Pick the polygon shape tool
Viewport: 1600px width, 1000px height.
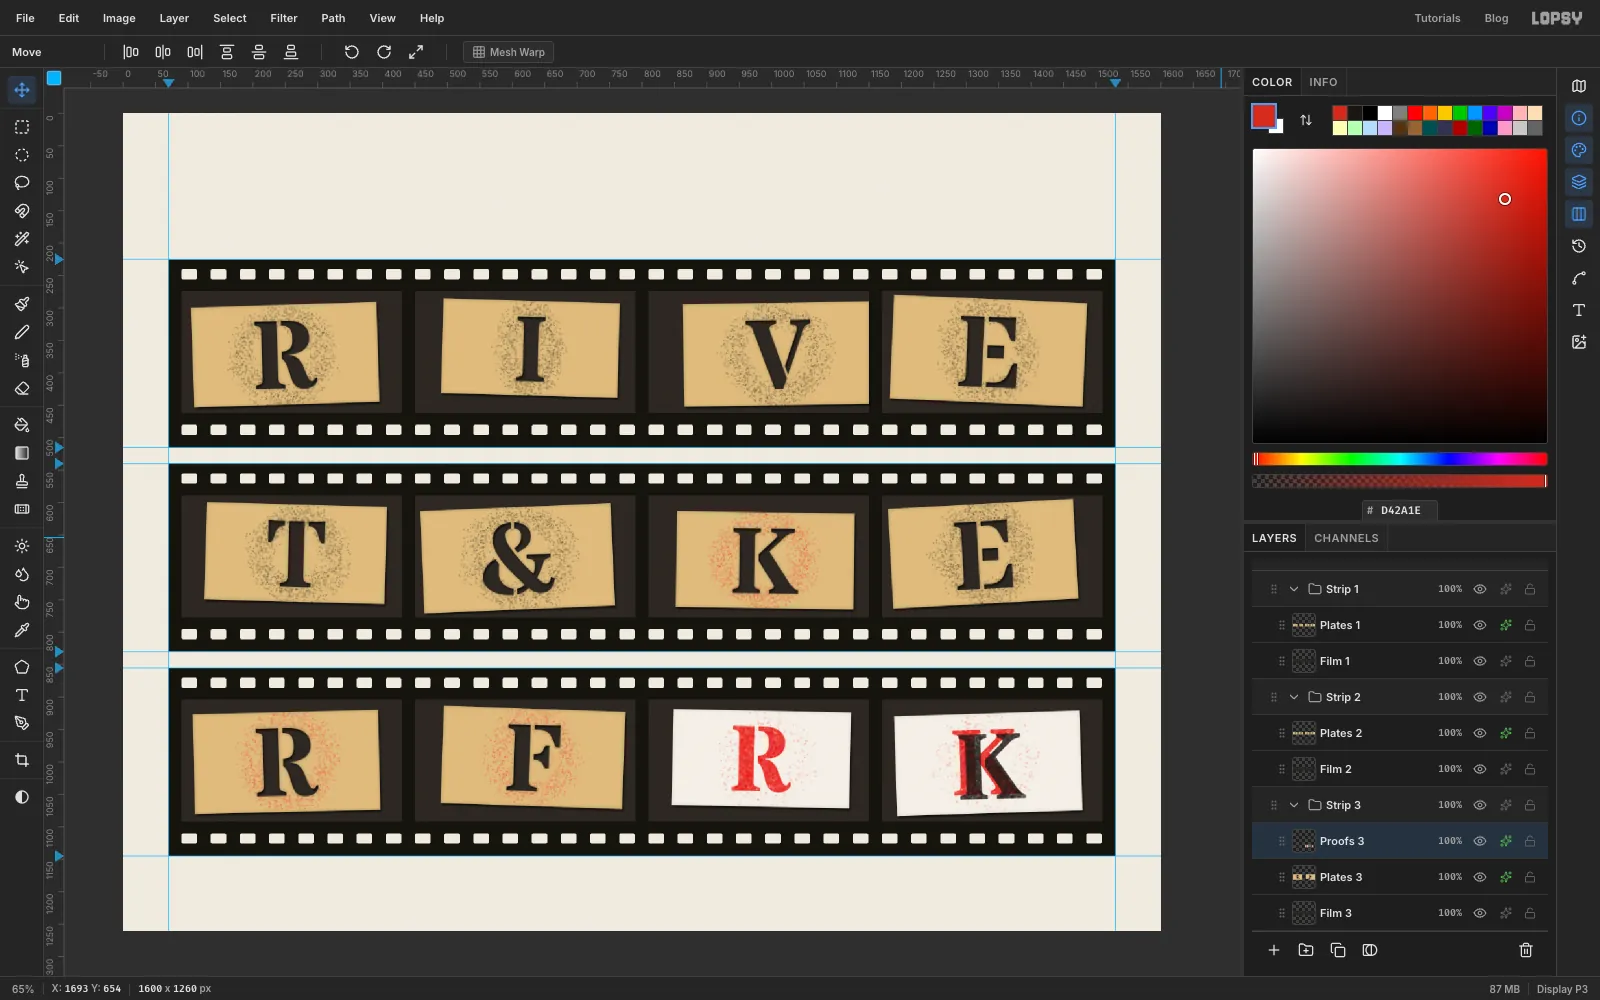click(22, 667)
